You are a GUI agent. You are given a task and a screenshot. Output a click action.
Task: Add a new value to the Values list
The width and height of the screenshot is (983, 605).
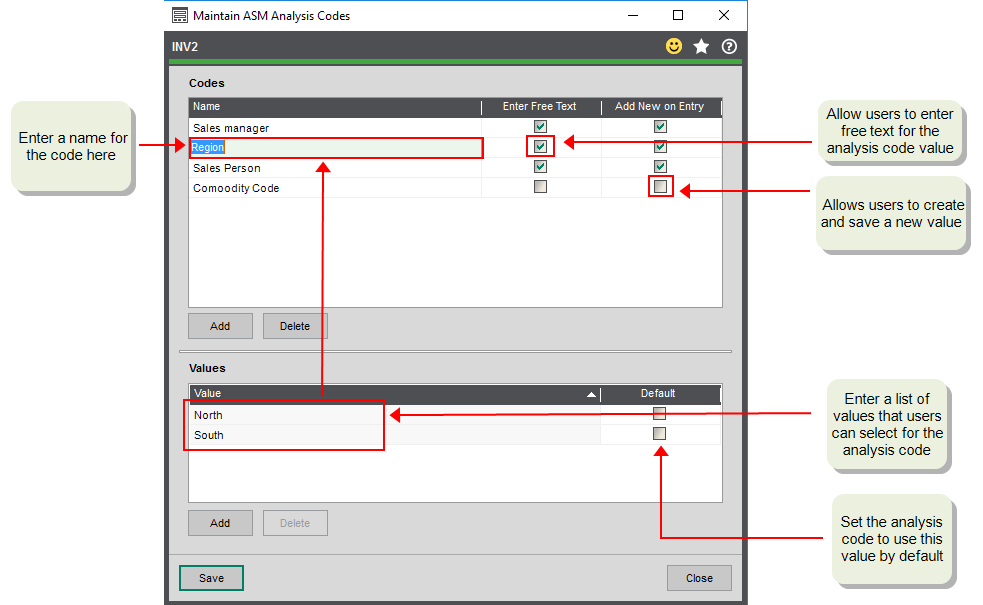220,522
